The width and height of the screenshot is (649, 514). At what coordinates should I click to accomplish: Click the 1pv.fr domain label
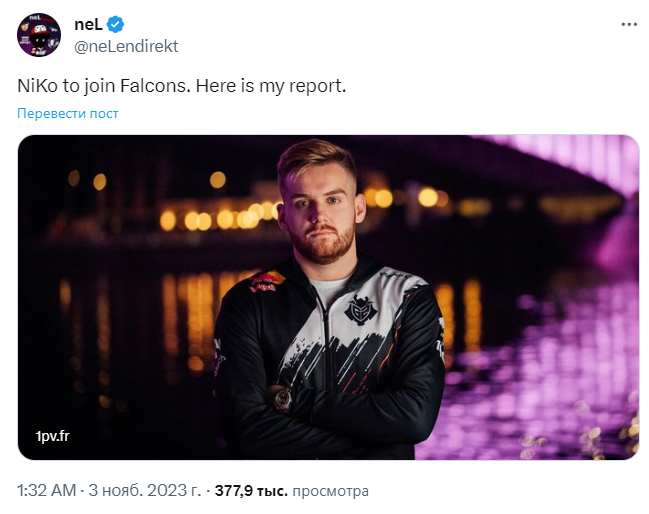click(51, 437)
